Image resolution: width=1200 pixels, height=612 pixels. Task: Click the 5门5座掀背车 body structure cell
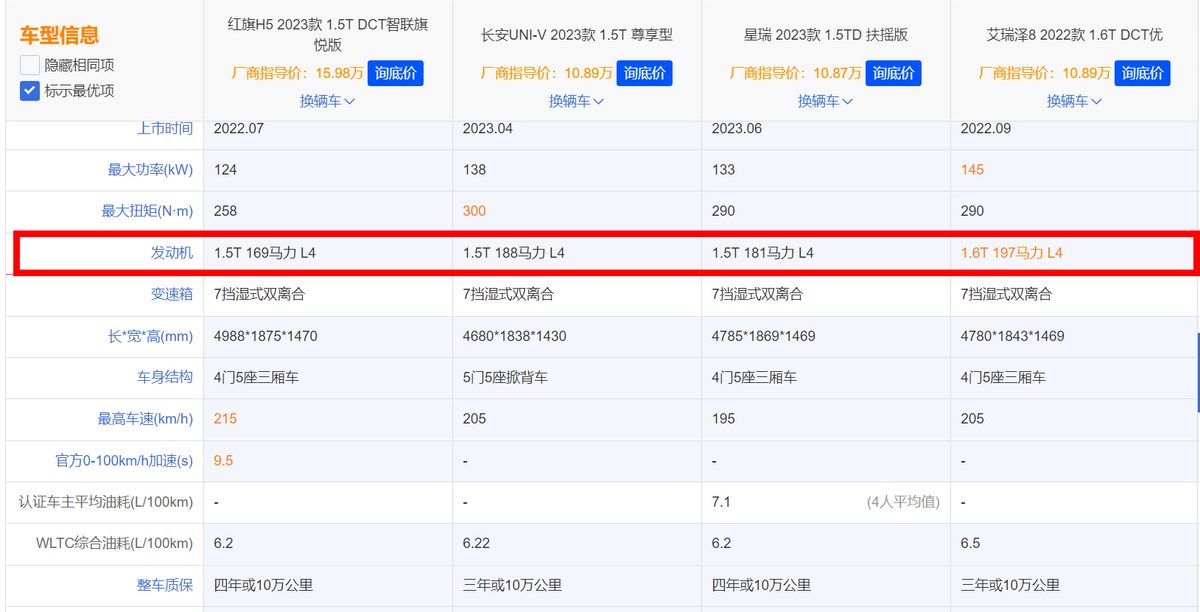pos(505,378)
